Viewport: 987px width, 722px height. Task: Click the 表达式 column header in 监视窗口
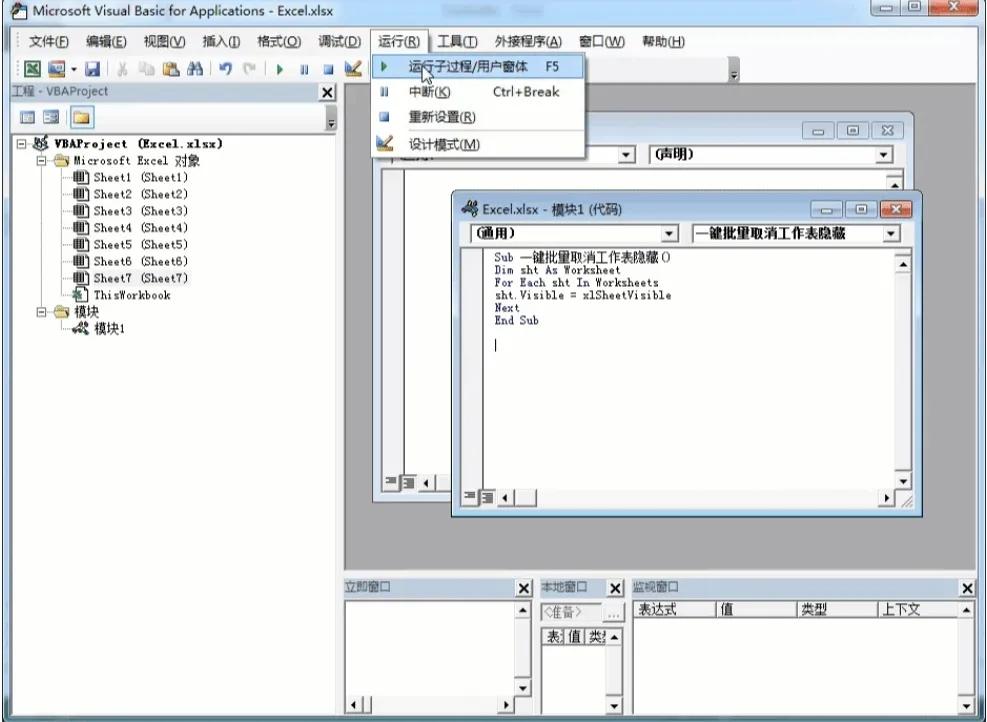coord(675,609)
